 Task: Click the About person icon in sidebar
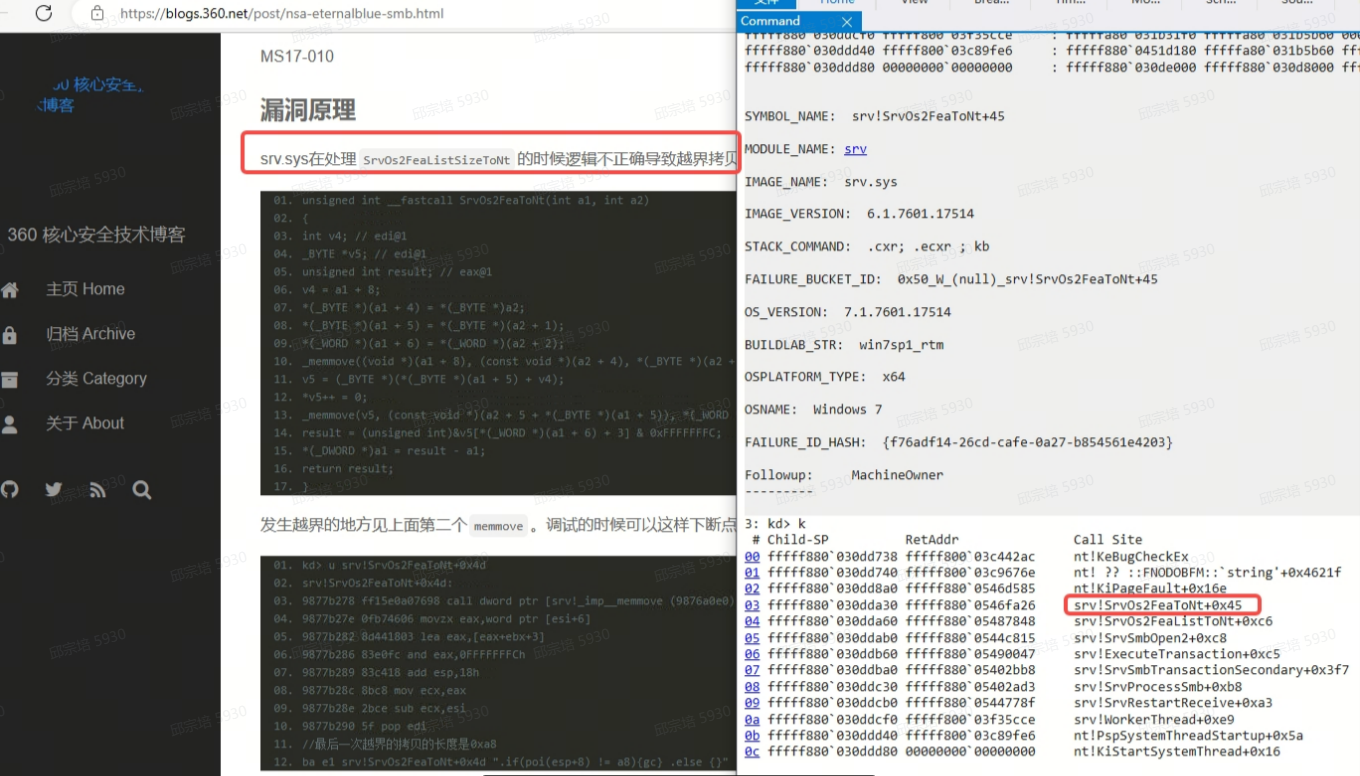pyautogui.click(x=10, y=425)
